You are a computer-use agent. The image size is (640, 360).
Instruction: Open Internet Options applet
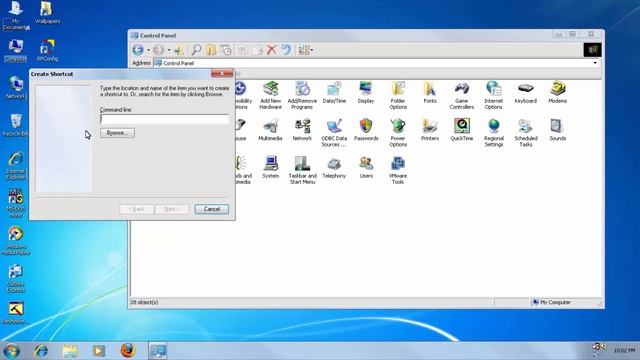(493, 95)
